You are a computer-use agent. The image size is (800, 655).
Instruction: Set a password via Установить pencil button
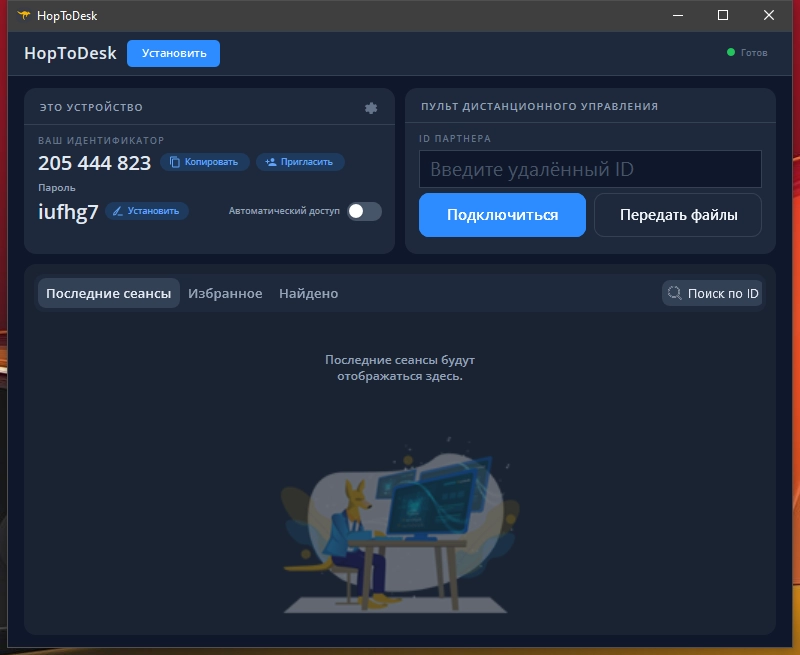147,211
